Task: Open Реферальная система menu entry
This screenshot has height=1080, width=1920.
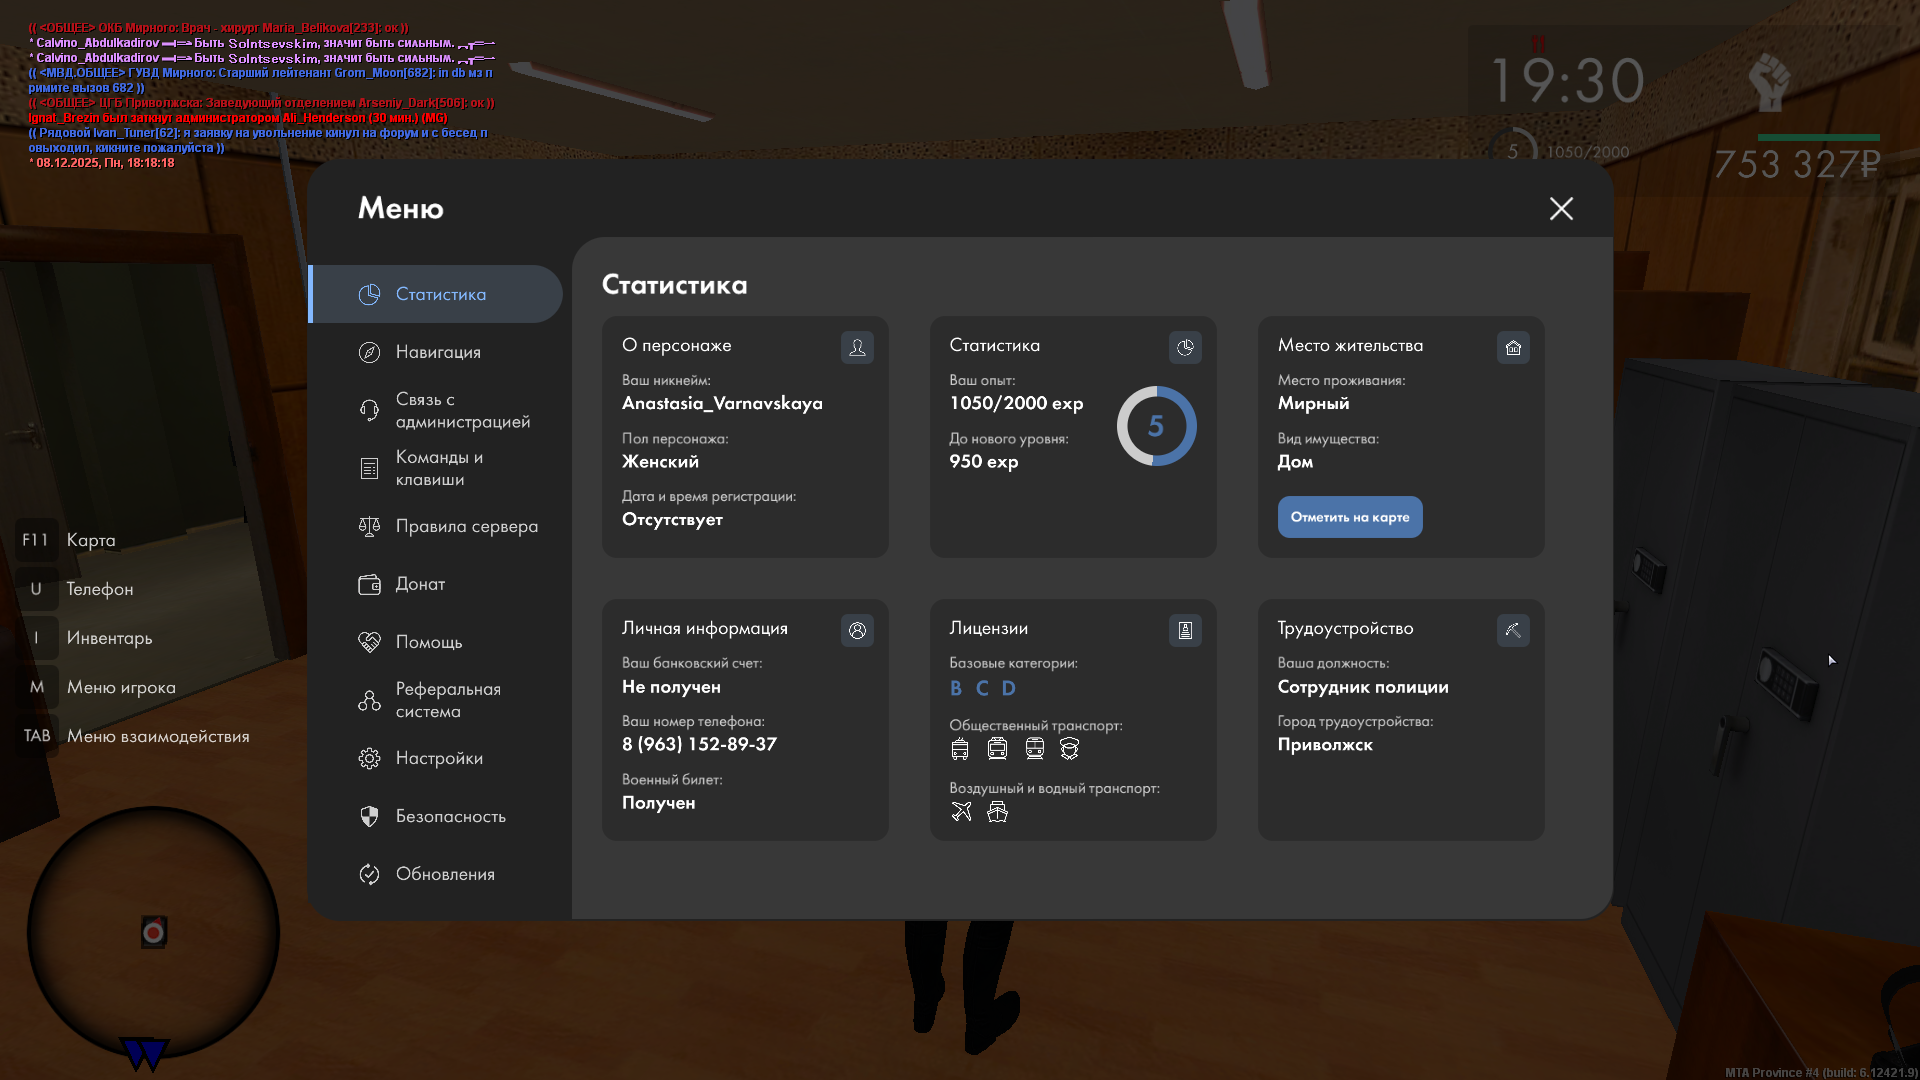Action: [447, 700]
